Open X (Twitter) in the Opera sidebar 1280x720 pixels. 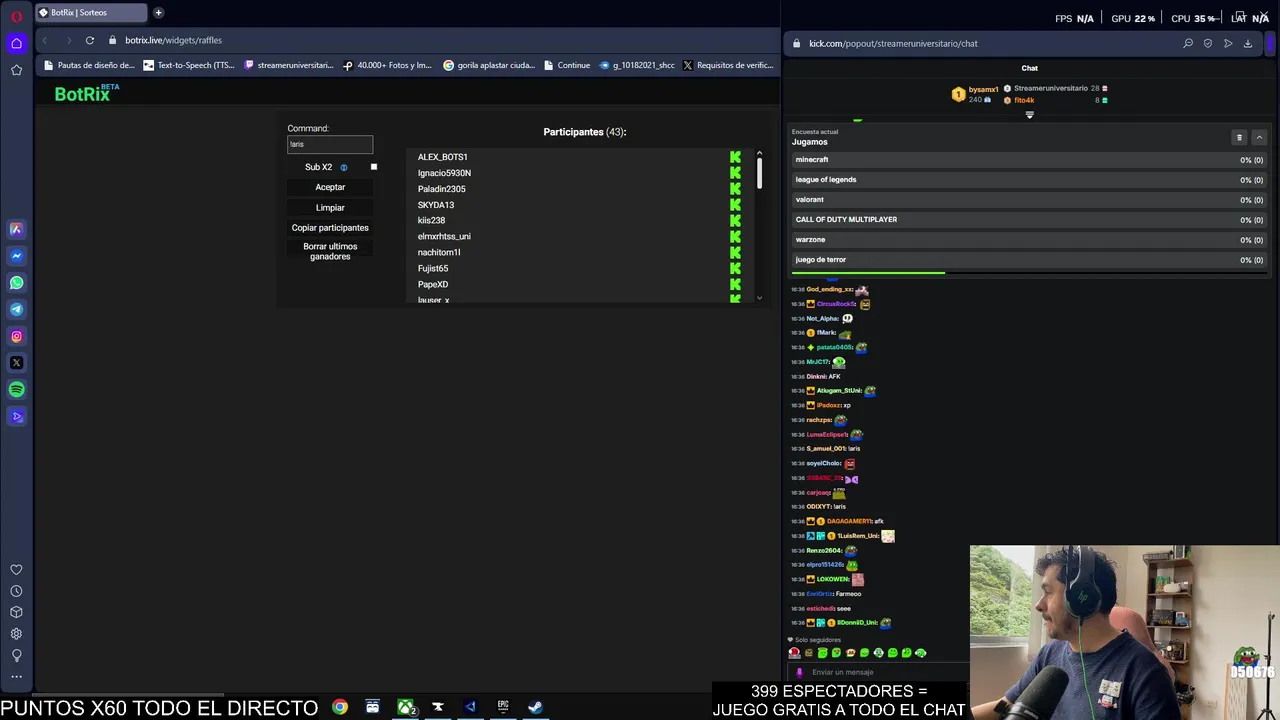(x=16, y=363)
